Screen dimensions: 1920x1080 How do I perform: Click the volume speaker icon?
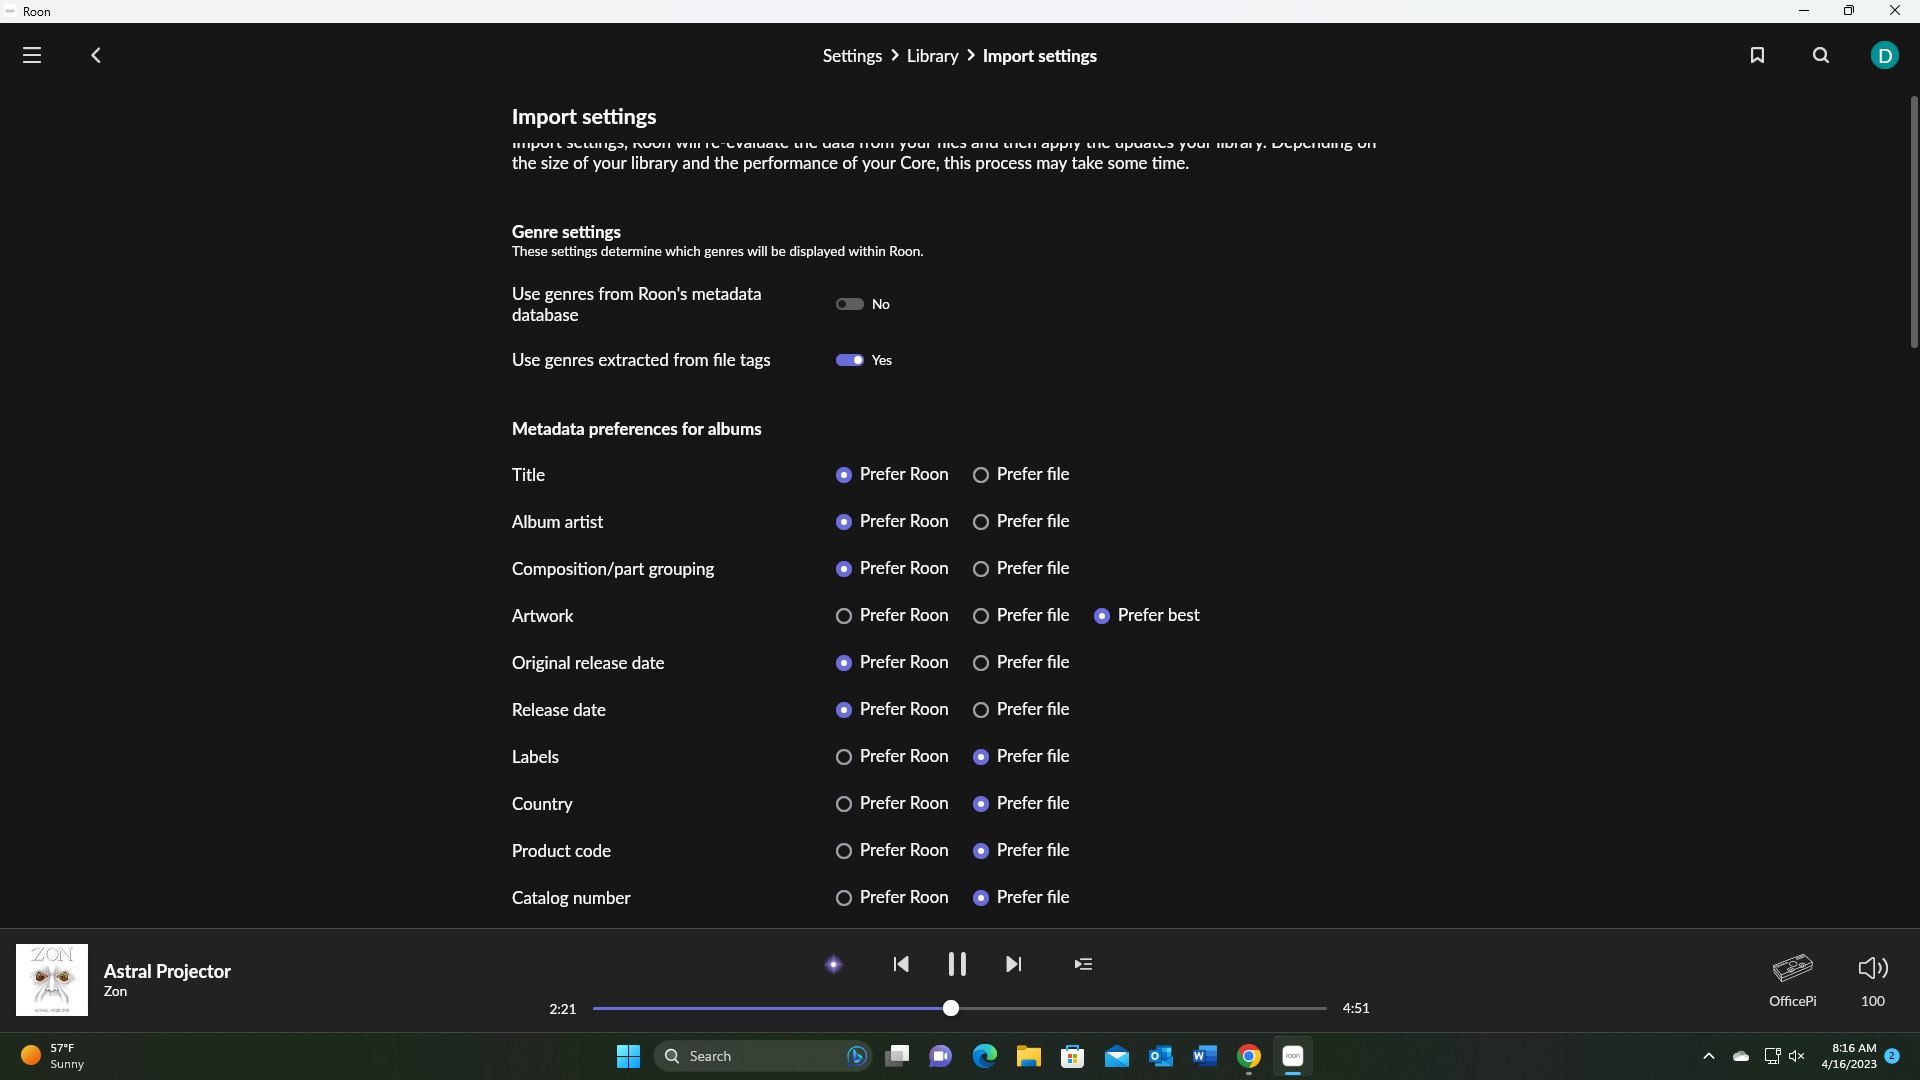pos(1872,968)
